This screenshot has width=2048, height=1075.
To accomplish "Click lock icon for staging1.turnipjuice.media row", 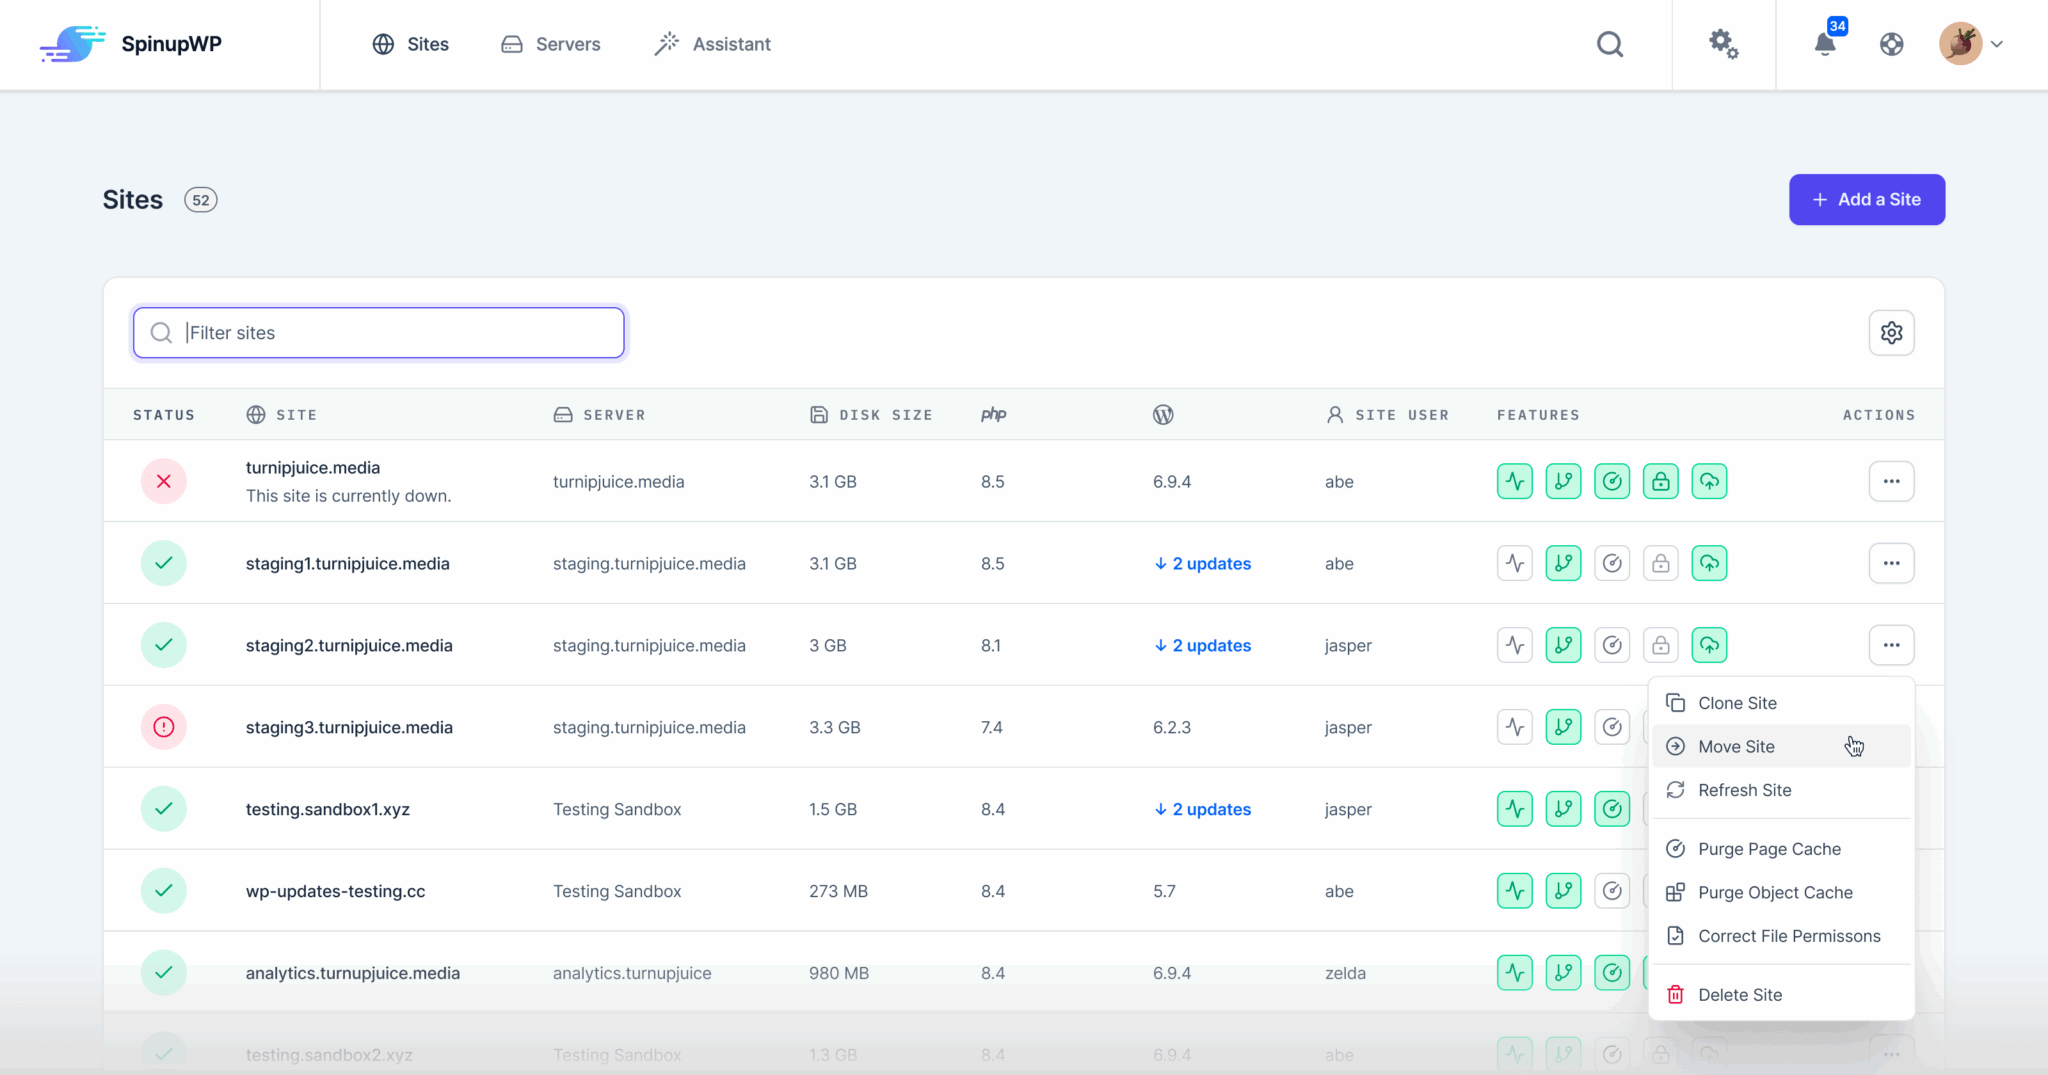I will (1661, 564).
